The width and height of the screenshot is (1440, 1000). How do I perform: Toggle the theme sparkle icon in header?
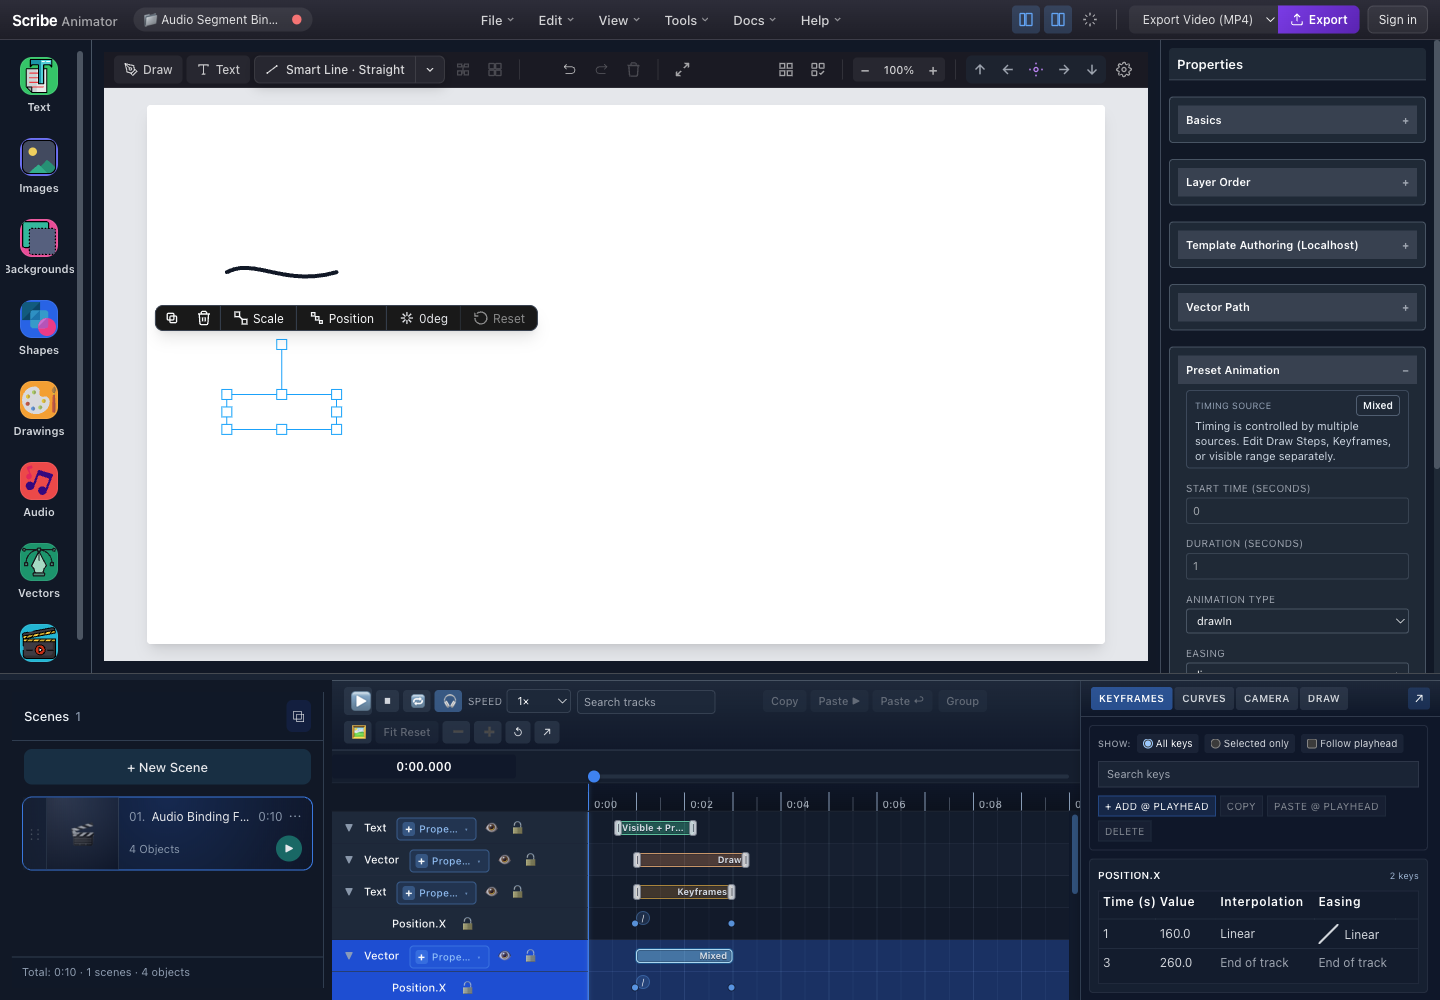(x=1090, y=19)
